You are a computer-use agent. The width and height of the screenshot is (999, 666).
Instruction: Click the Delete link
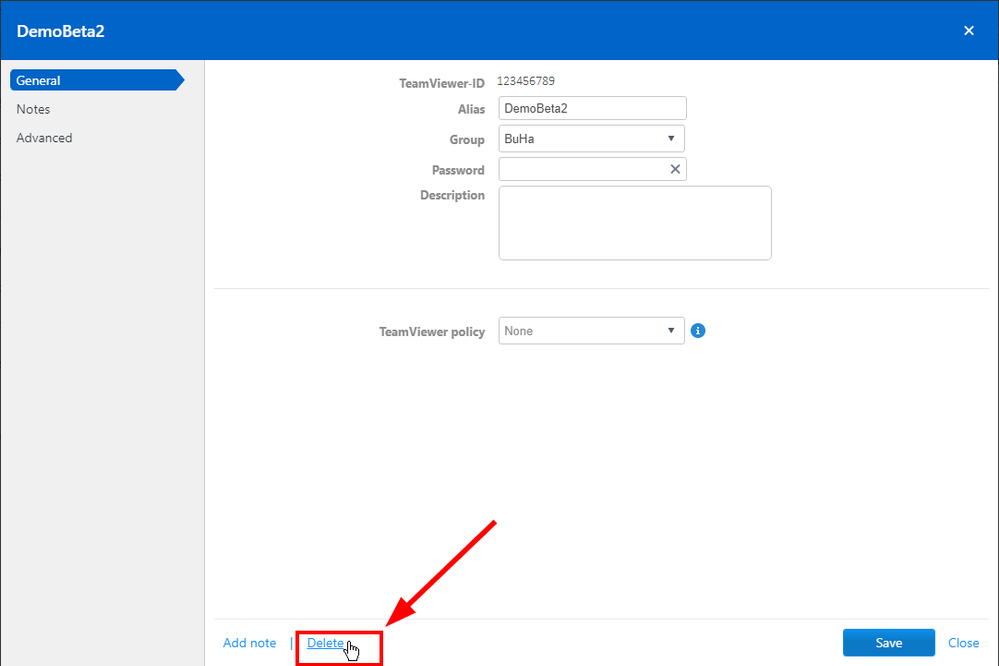coord(326,643)
